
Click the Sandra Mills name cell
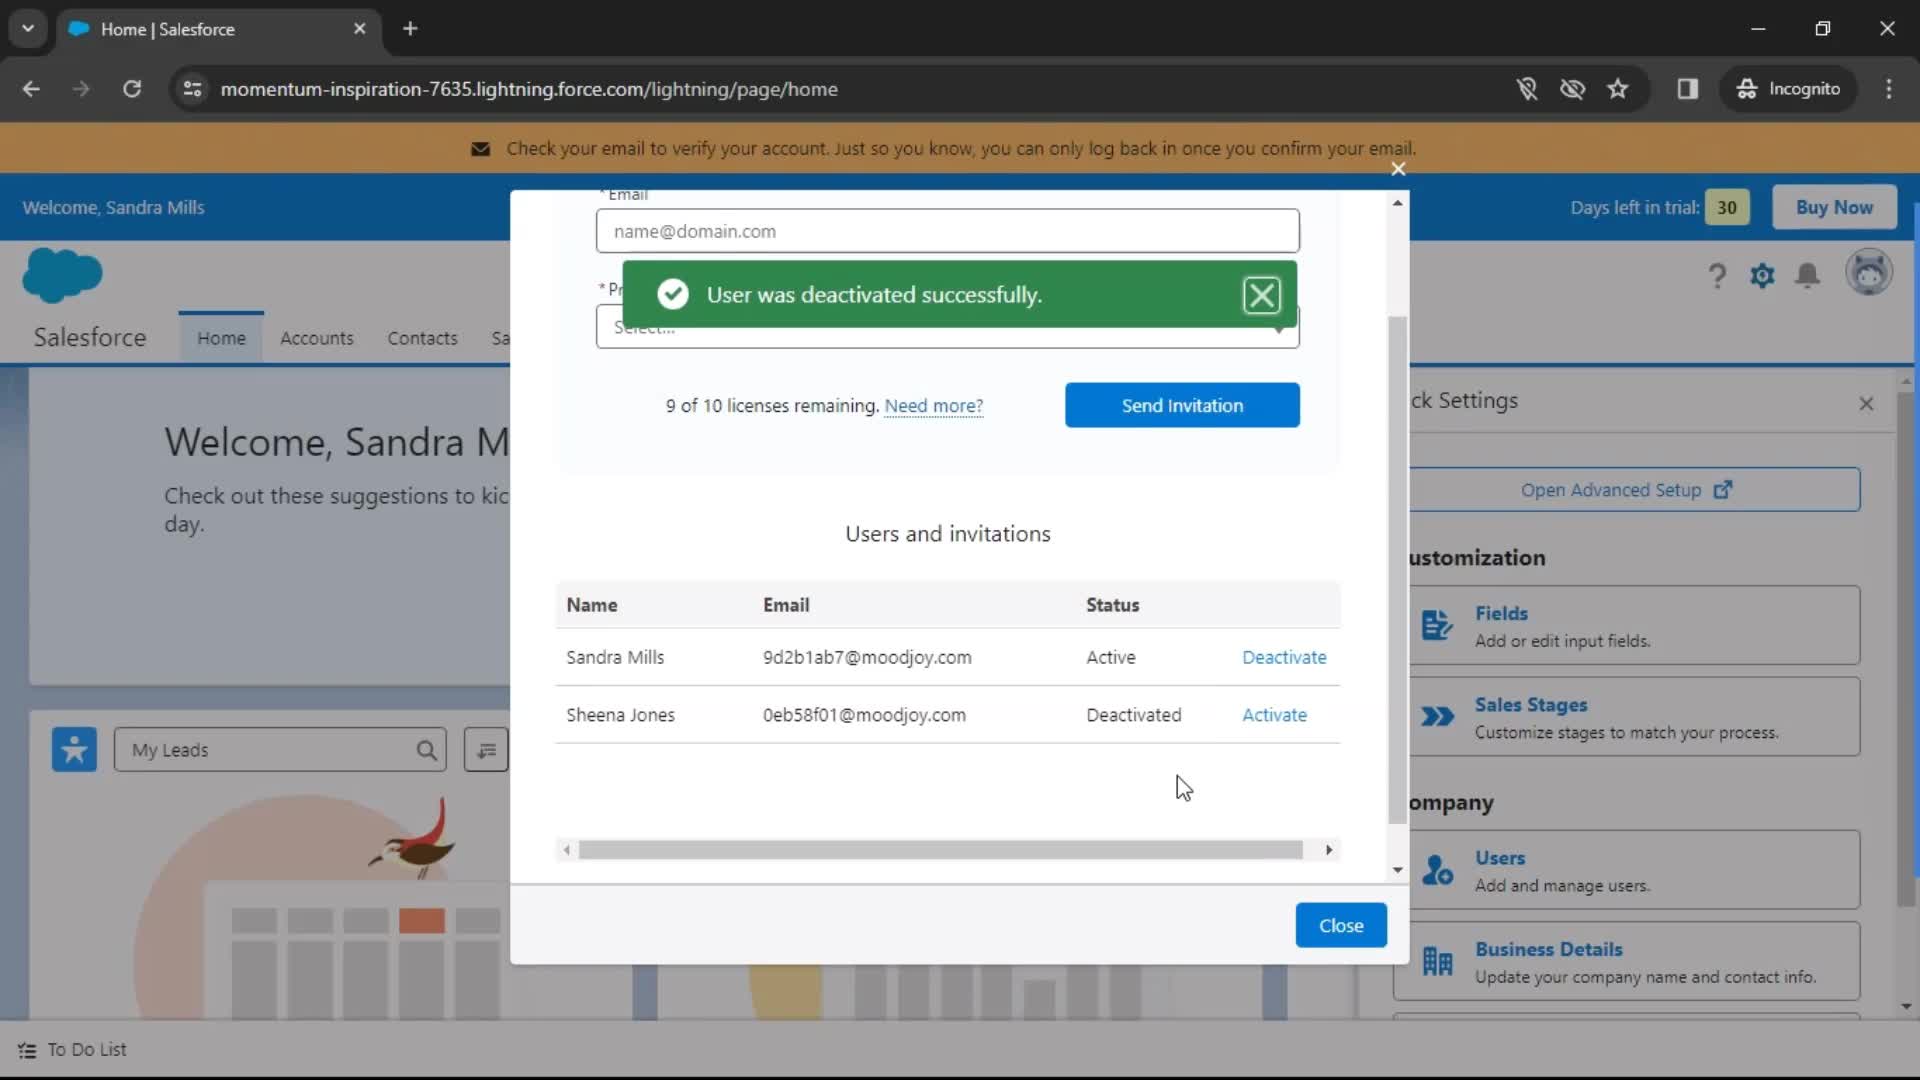615,657
